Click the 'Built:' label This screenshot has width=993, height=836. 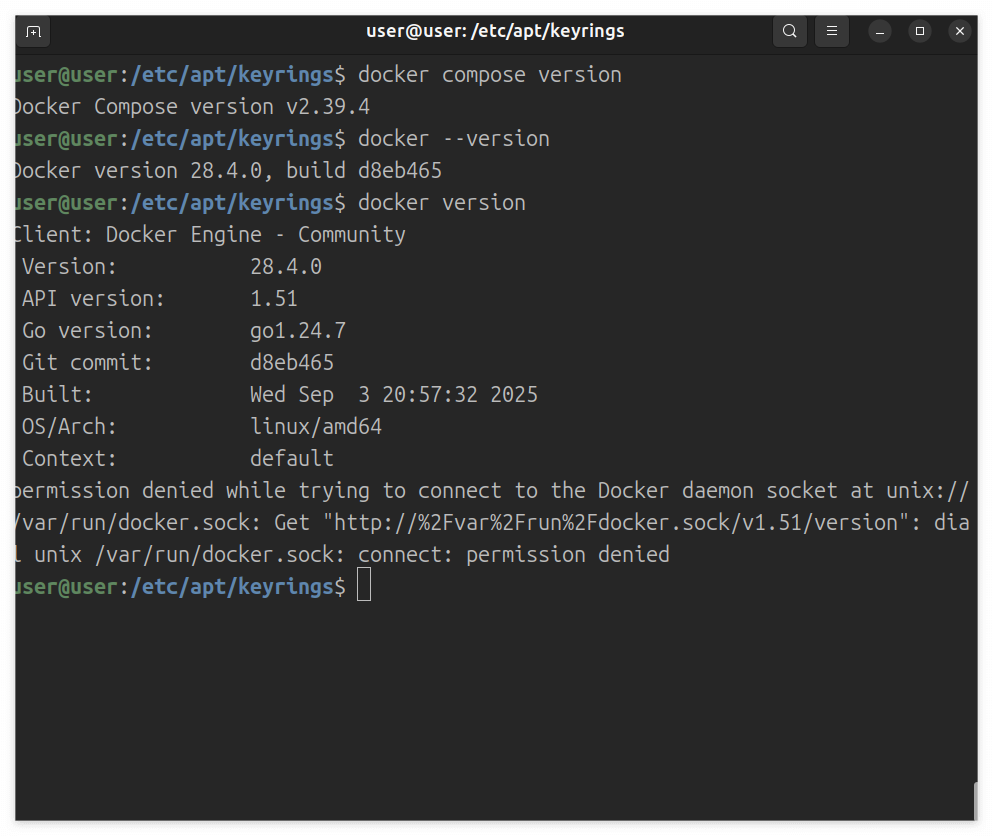(x=57, y=395)
